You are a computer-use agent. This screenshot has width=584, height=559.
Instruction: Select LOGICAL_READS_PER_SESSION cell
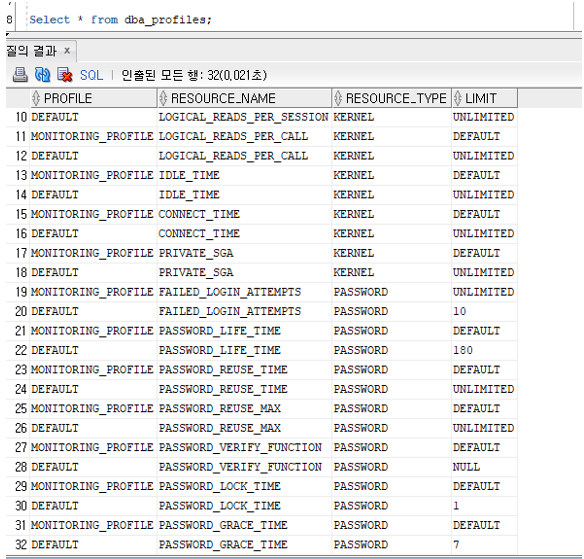[x=244, y=117]
